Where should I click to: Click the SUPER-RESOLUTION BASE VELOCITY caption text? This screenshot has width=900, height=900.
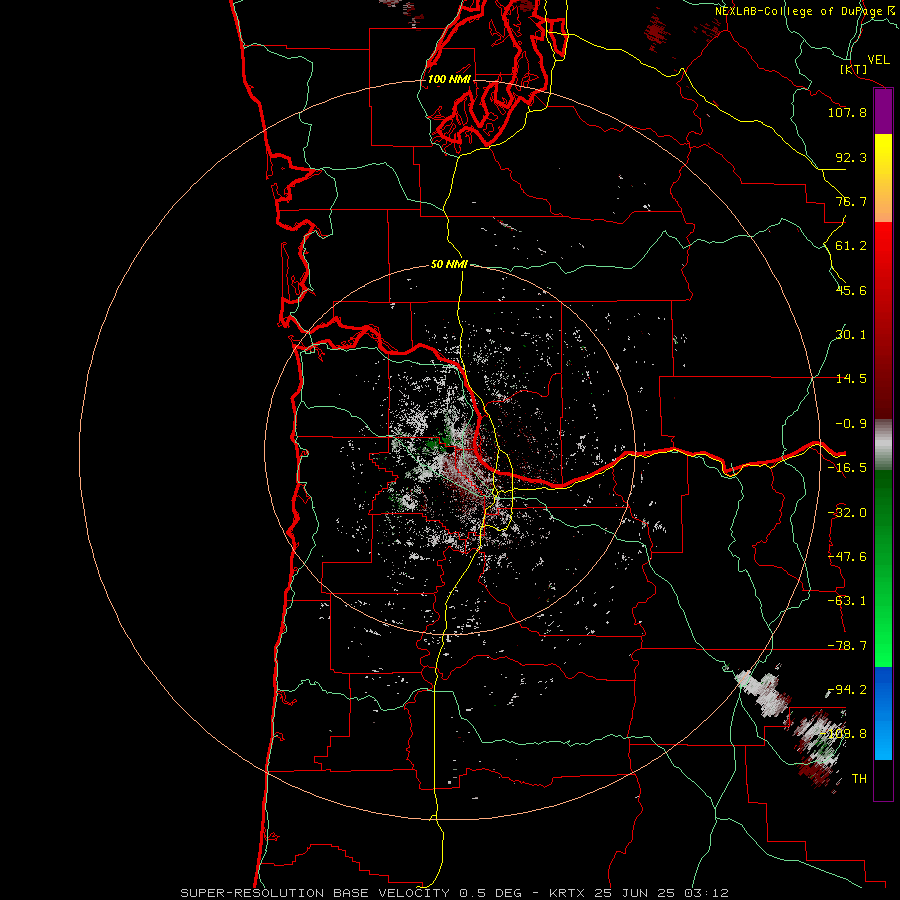pyautogui.click(x=315, y=893)
